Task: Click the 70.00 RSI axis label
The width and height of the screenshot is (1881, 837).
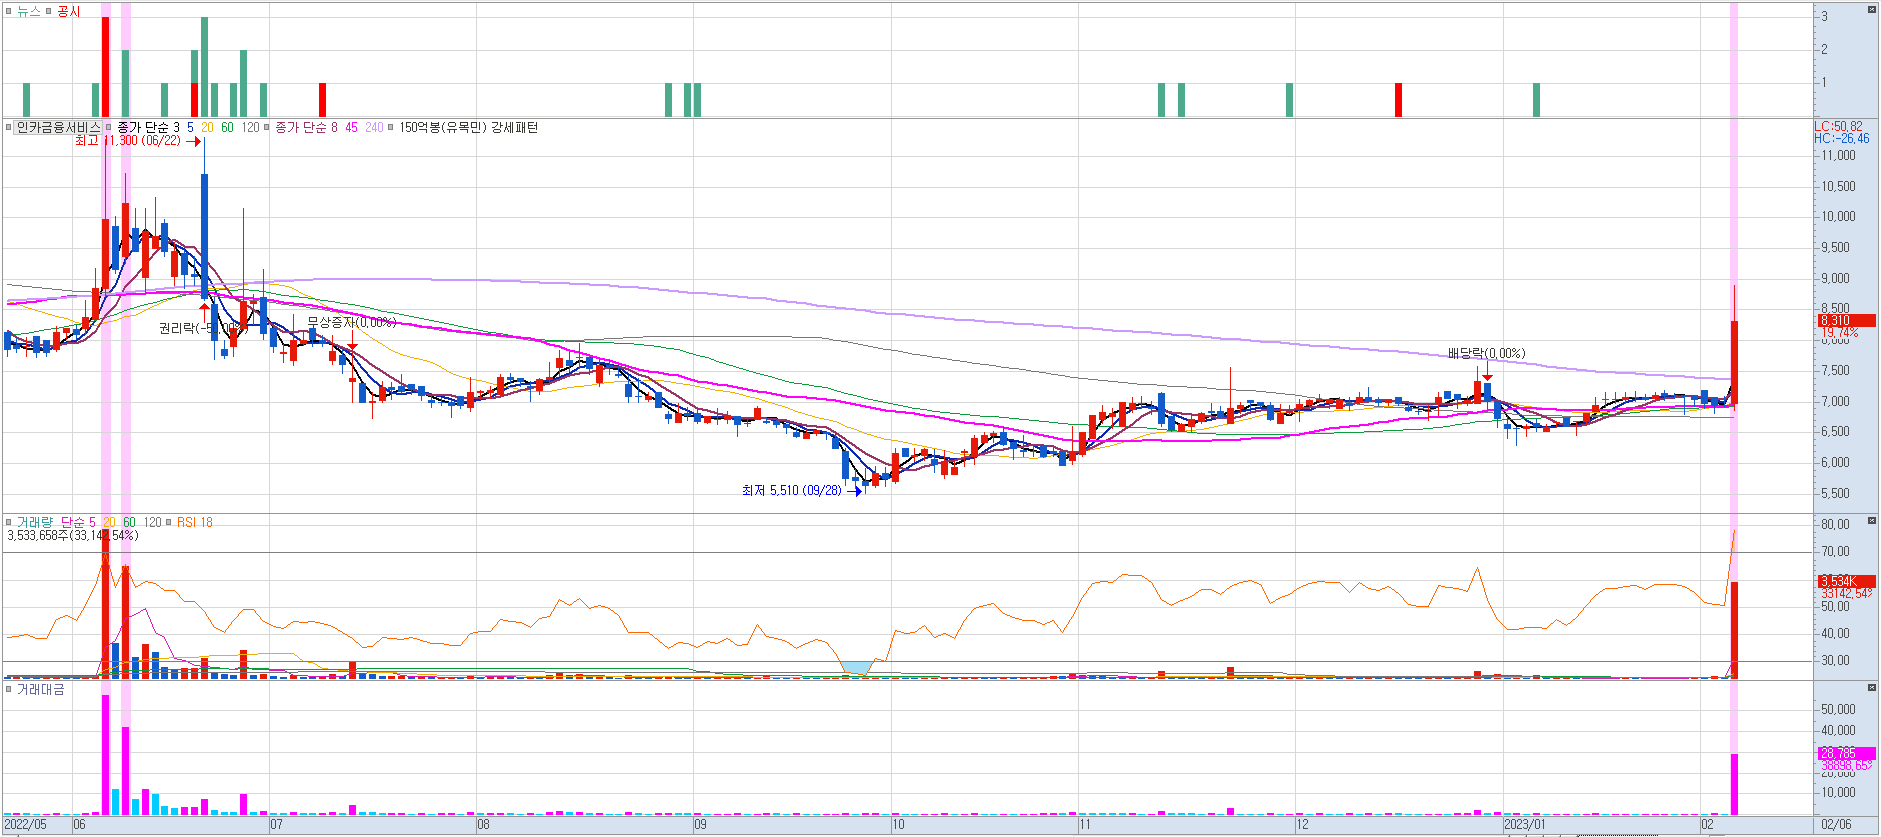Action: (1835, 552)
